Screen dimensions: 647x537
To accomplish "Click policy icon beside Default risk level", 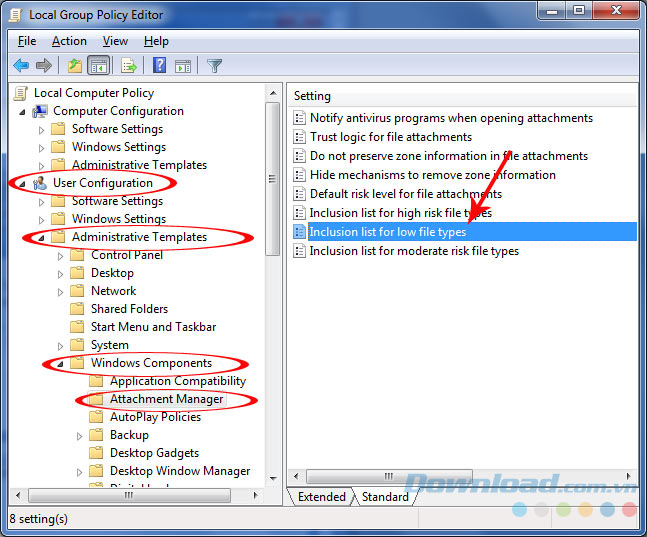I will point(300,194).
